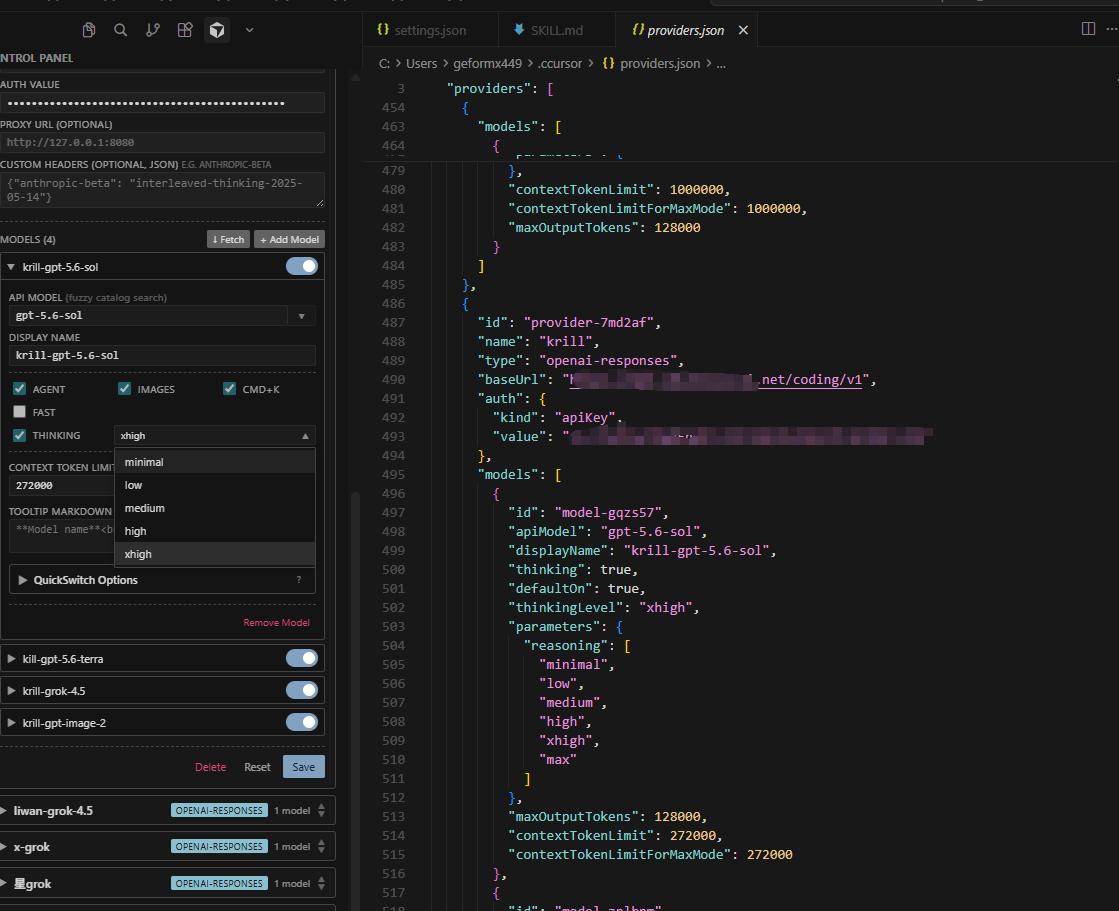Click the Add Model button

coord(289,240)
